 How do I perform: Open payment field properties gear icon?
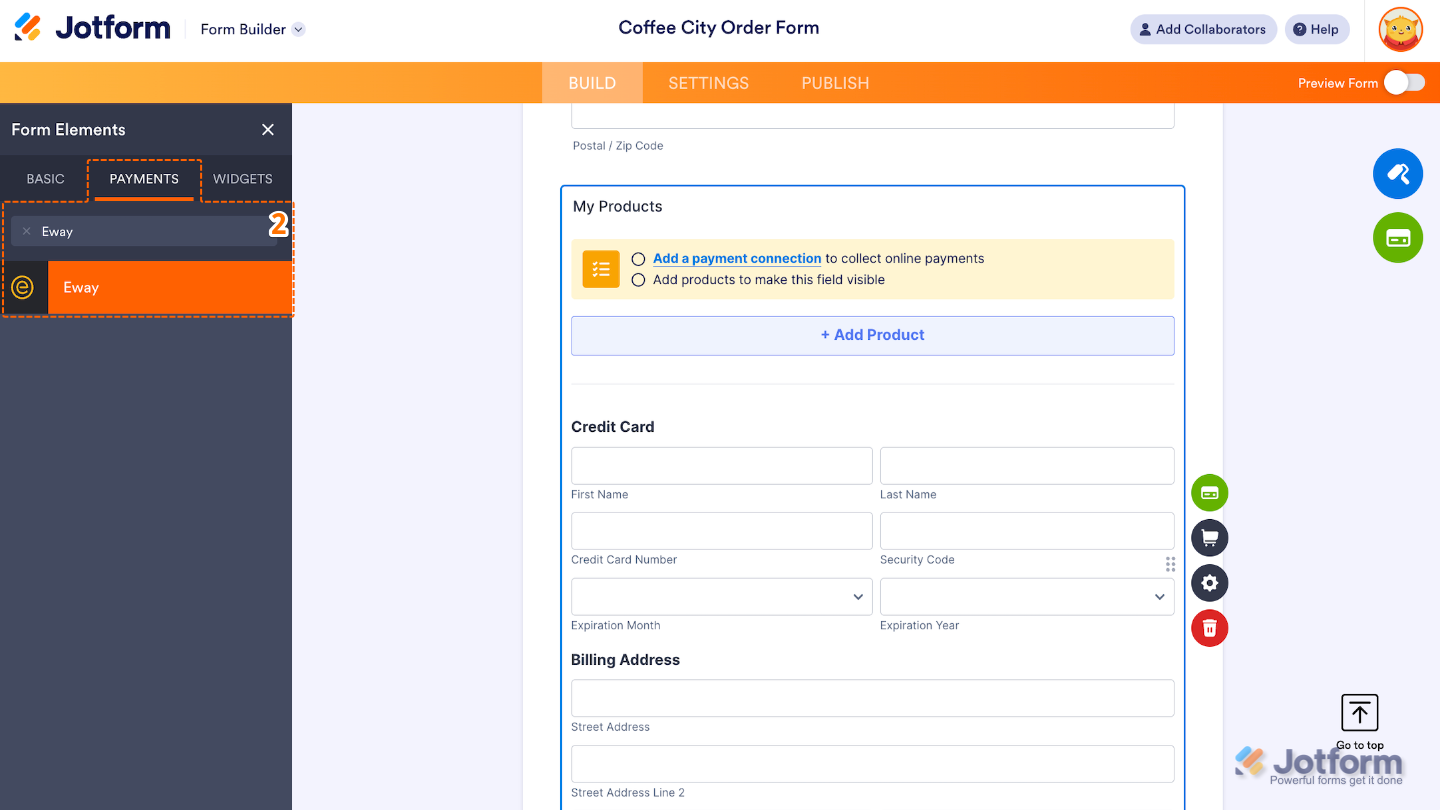tap(1209, 583)
